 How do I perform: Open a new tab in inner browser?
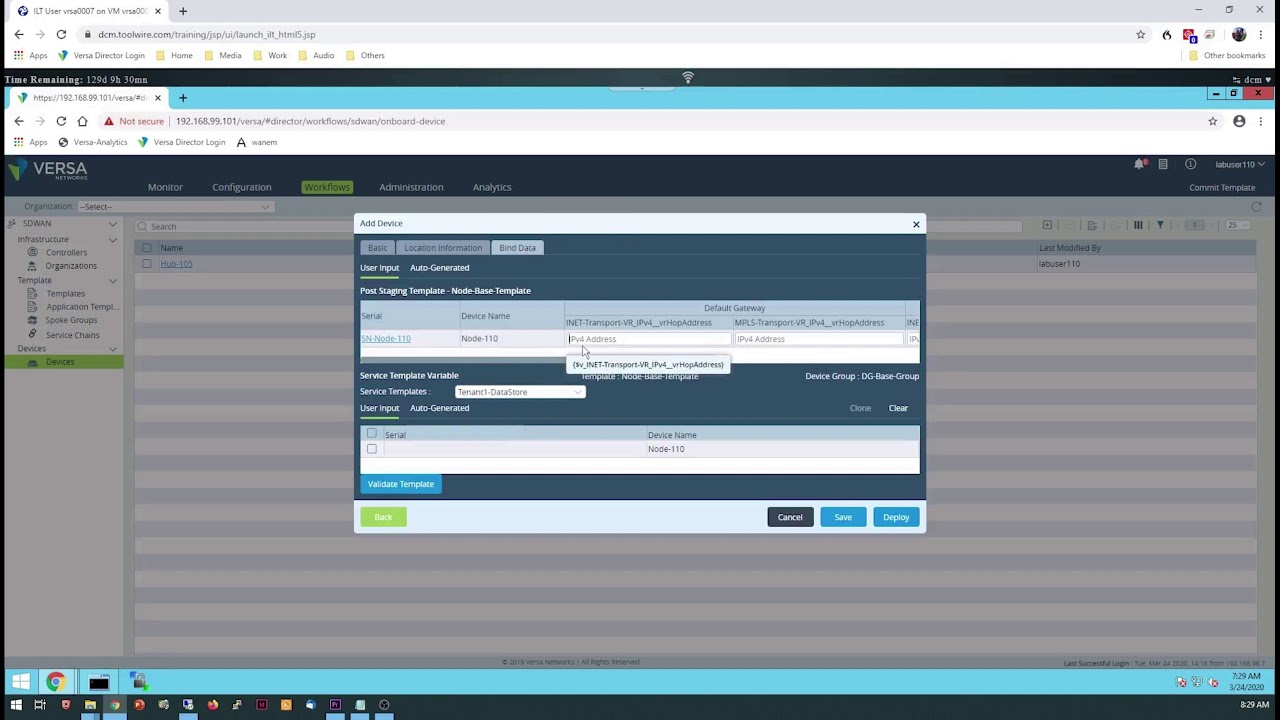click(x=183, y=98)
